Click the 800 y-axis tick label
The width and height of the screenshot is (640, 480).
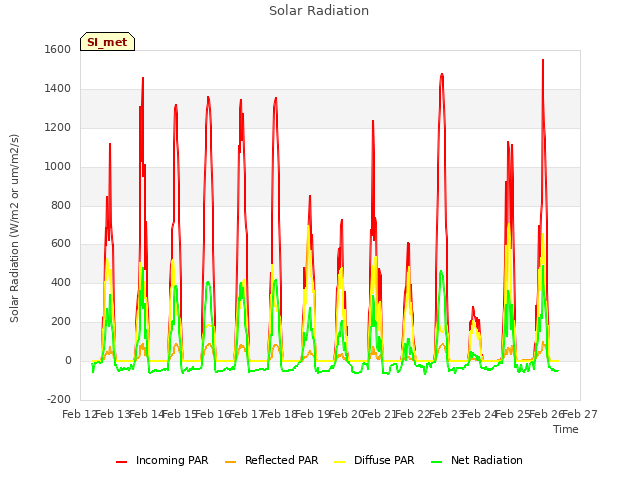tap(61, 206)
